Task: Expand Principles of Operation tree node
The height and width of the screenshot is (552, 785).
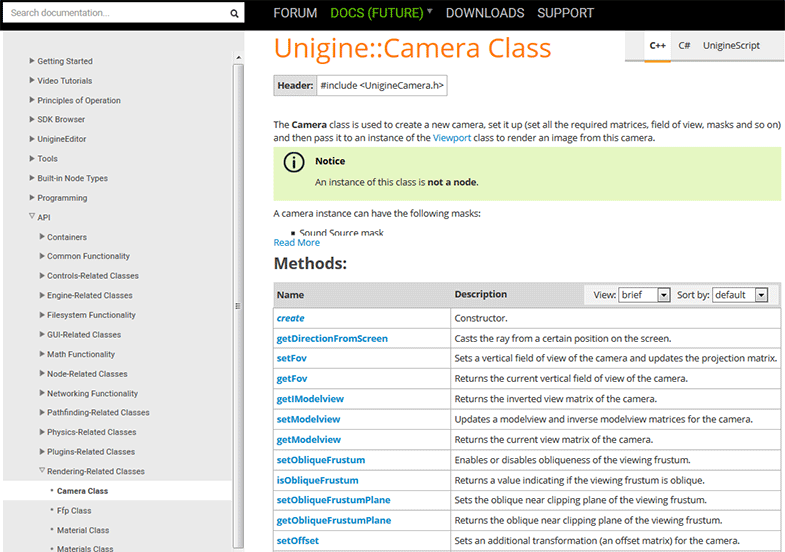Action: pyautogui.click(x=32, y=100)
